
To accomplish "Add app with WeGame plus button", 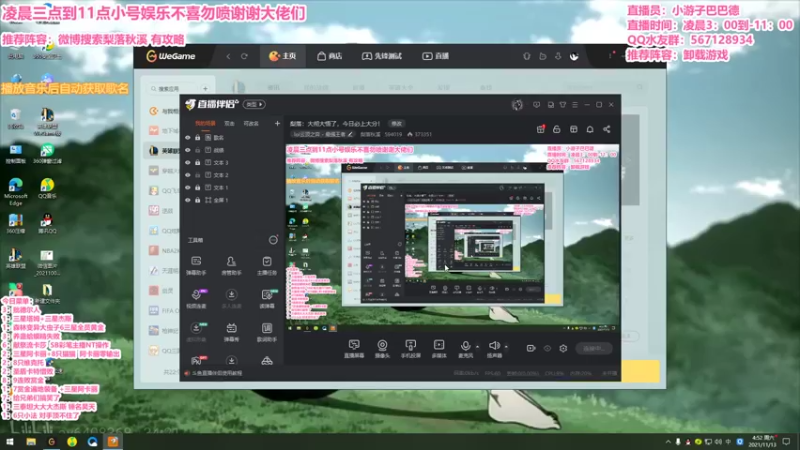I will tap(205, 89).
